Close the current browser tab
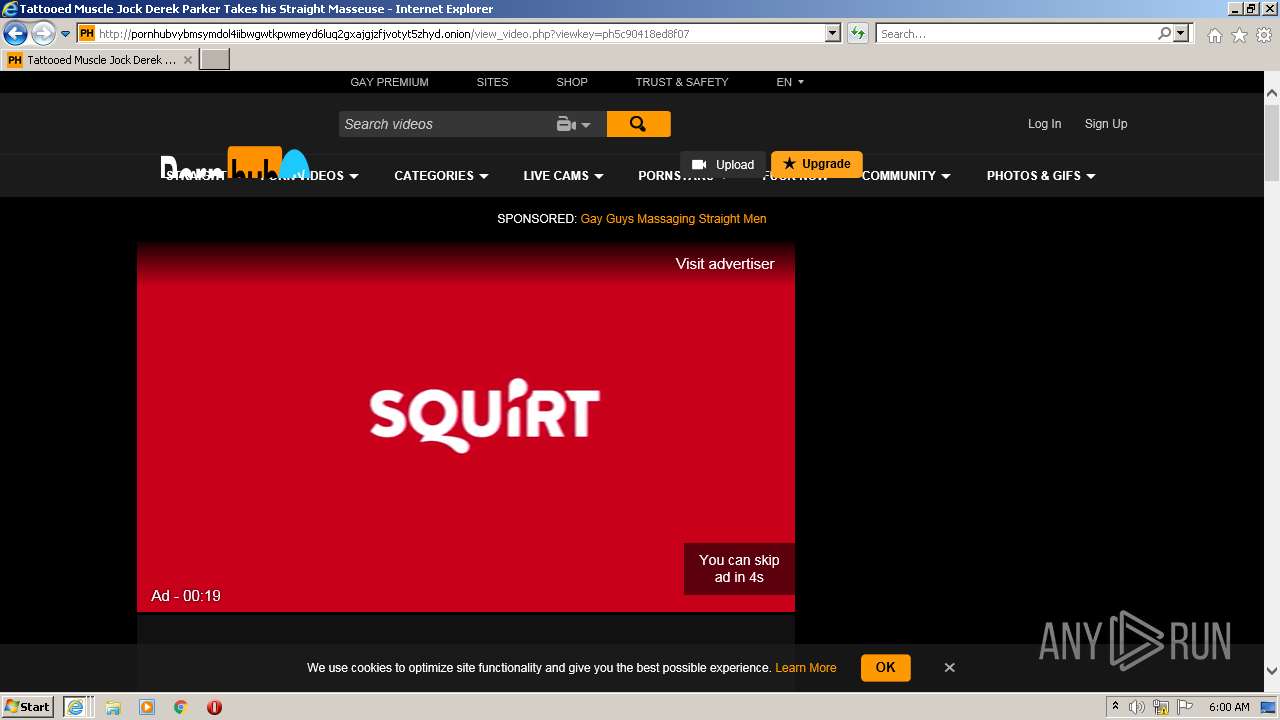The height and width of the screenshot is (720, 1280). 187,60
